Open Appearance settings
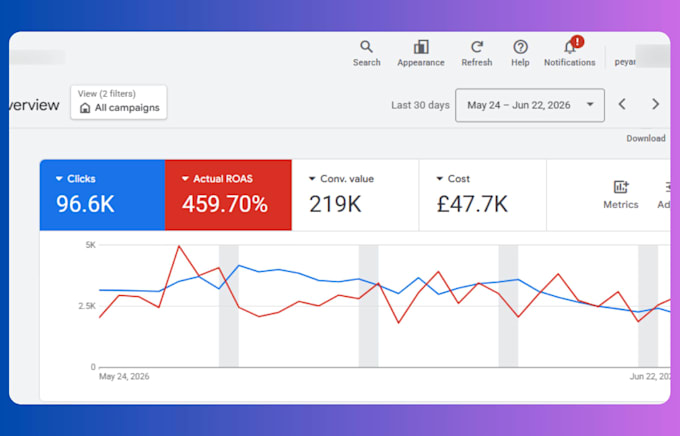Viewport: 680px width, 436px height. coord(421,53)
